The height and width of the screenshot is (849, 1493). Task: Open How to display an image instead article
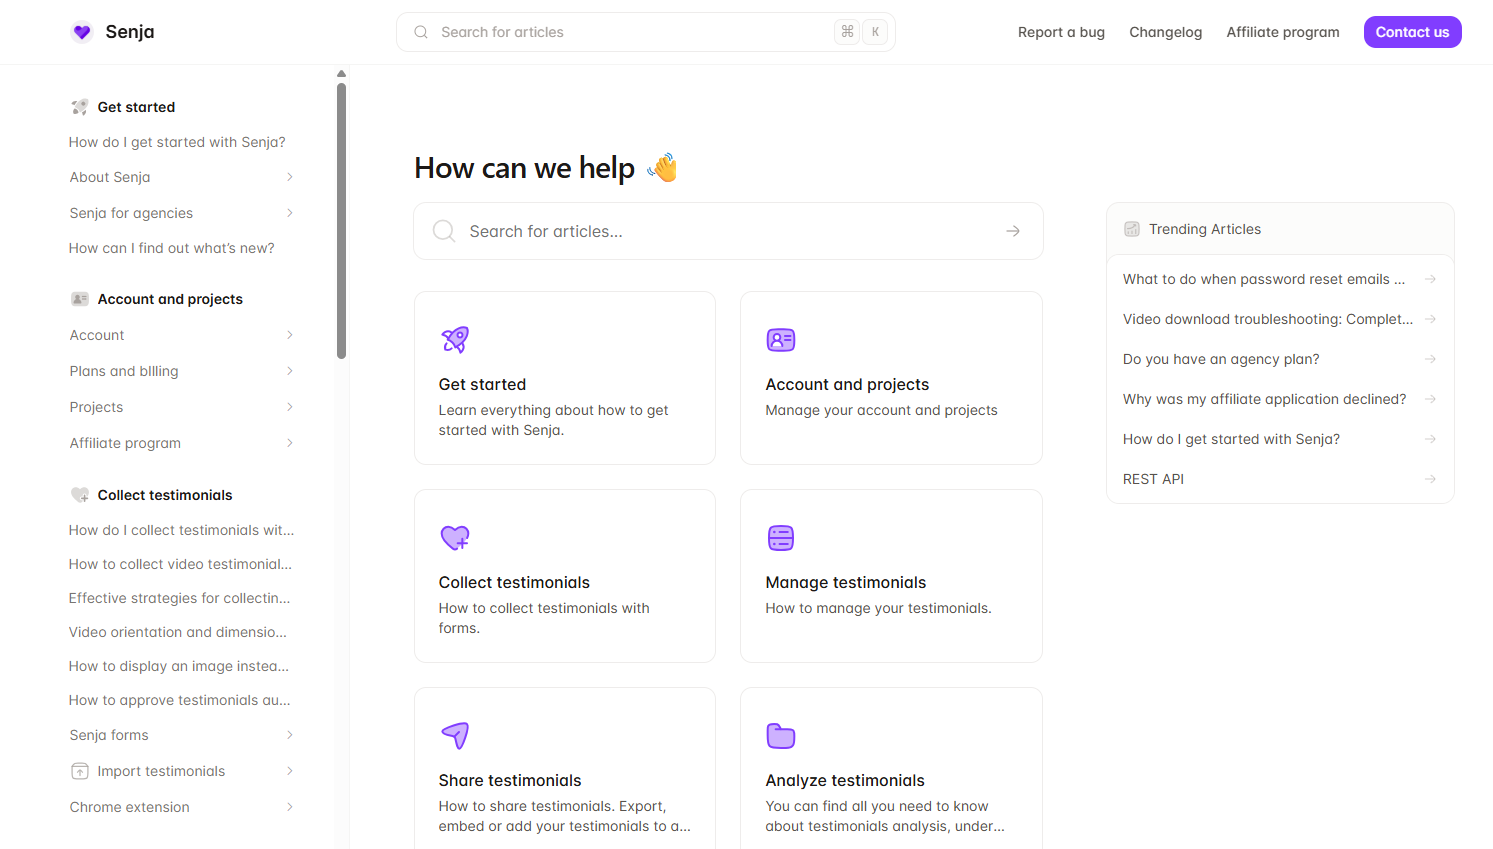178,666
